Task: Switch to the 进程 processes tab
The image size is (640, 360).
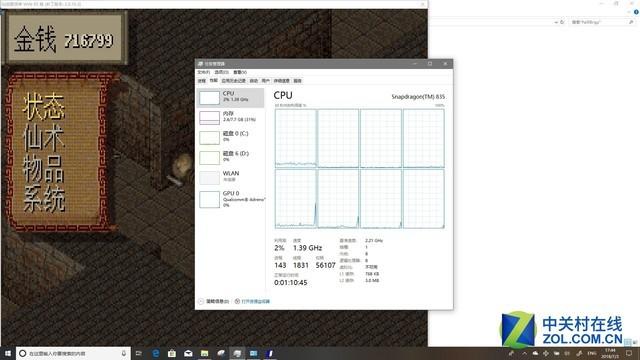Action: pyautogui.click(x=202, y=81)
